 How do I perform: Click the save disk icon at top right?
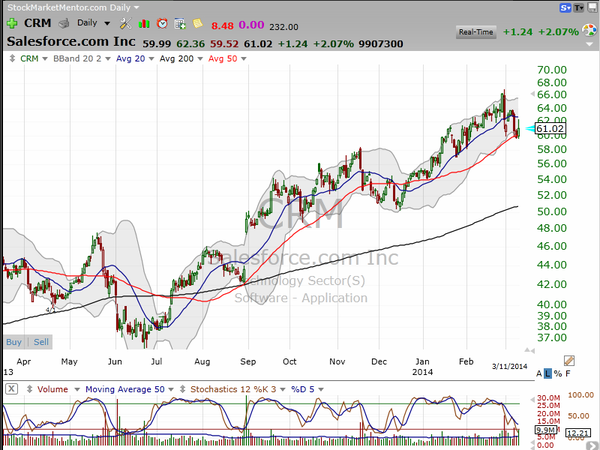coord(592,8)
